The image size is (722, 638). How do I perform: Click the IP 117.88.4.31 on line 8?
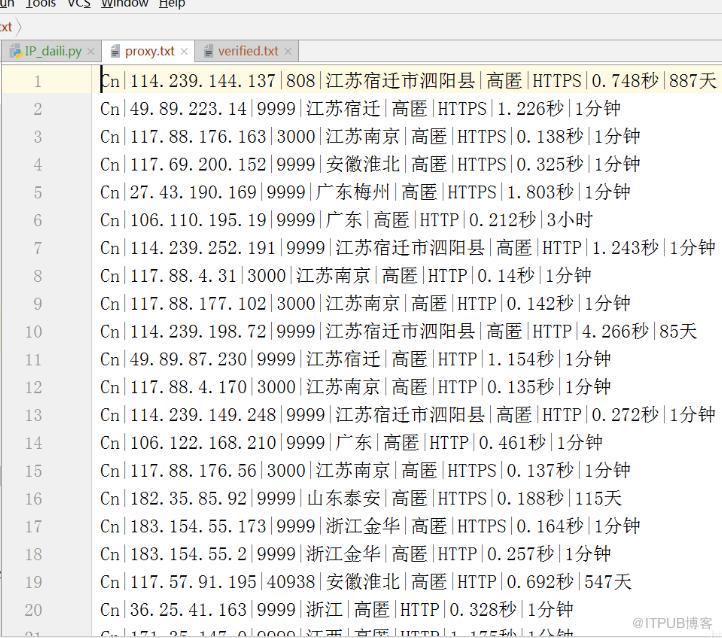pyautogui.click(x=183, y=276)
